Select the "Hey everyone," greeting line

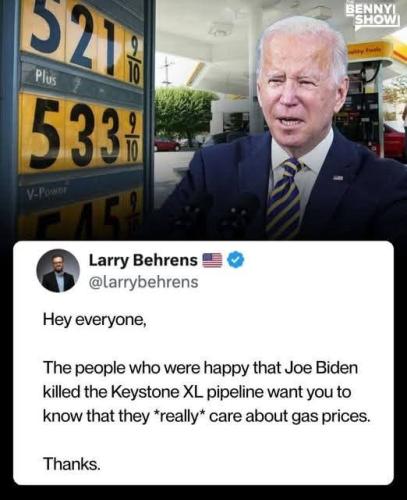[x=95, y=320]
